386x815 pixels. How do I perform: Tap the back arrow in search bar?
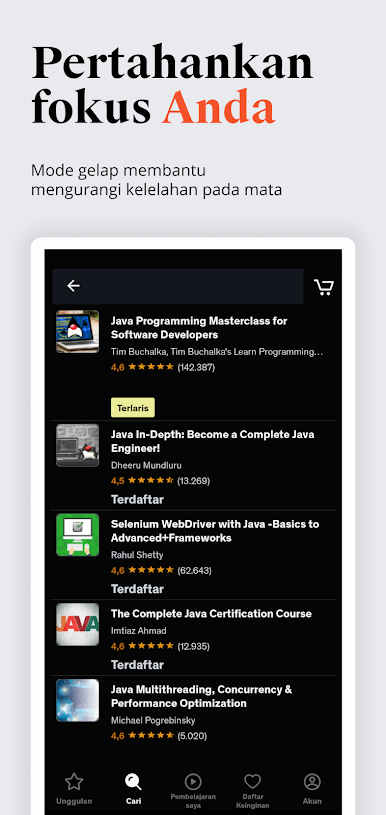click(x=73, y=286)
